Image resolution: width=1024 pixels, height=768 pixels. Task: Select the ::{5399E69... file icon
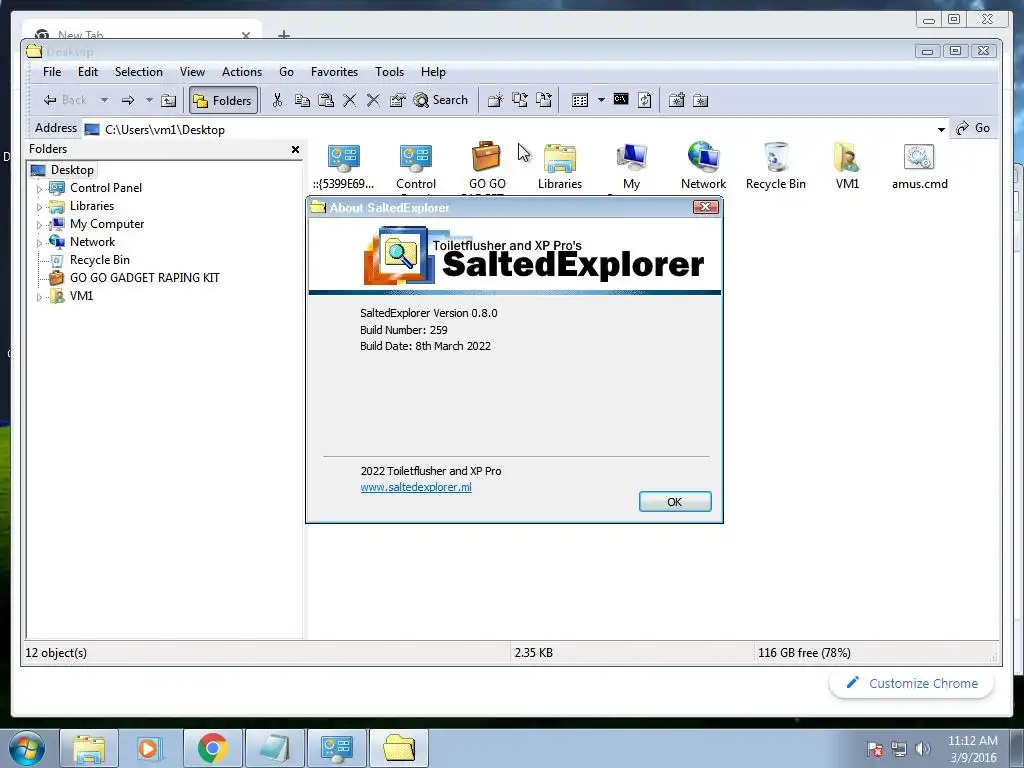[344, 167]
